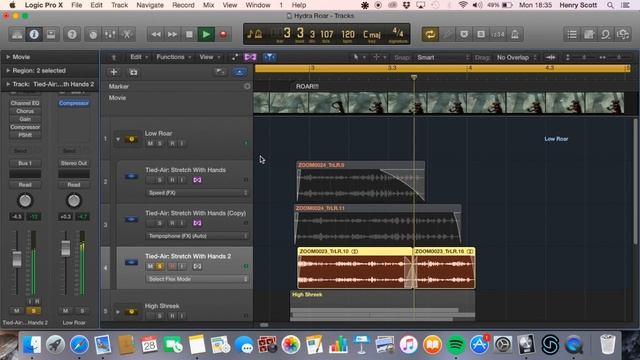Image resolution: width=640 pixels, height=360 pixels.
Task: Open the Chorus plugin slot
Action: [x=25, y=111]
